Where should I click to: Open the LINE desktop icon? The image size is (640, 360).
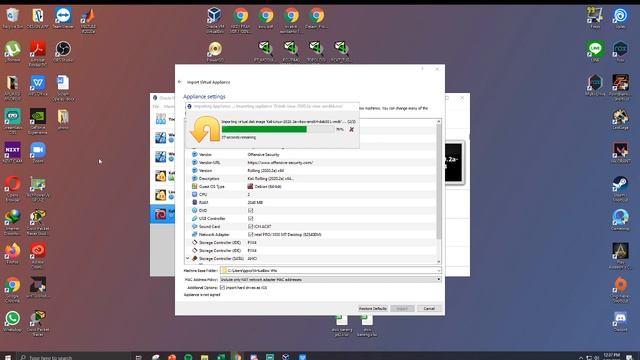(595, 51)
